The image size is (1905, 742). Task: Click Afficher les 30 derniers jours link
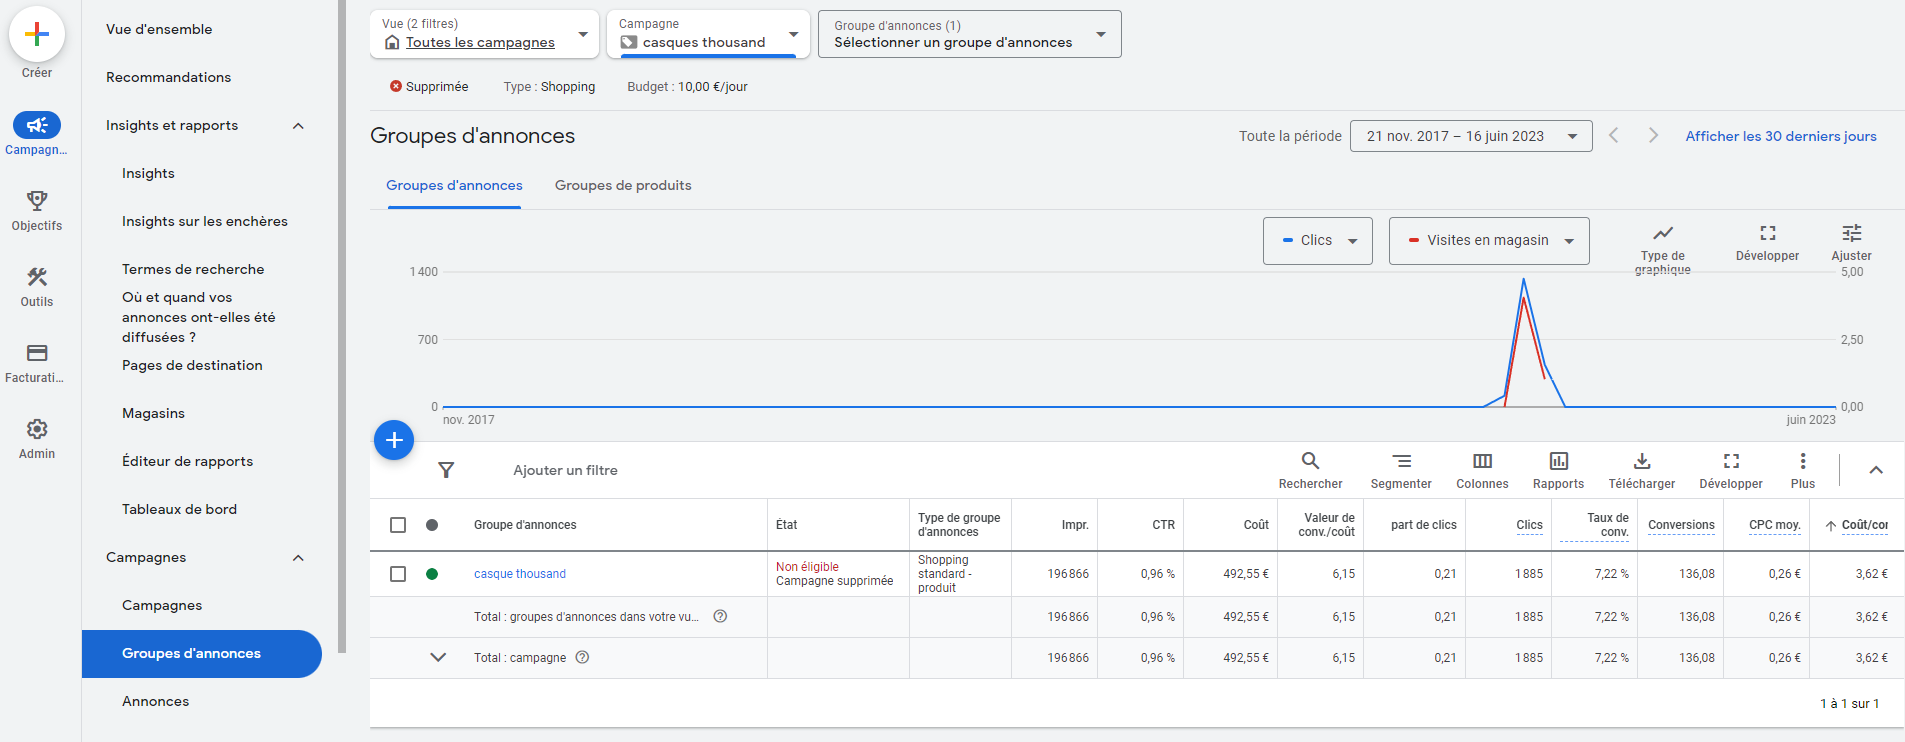coord(1780,136)
